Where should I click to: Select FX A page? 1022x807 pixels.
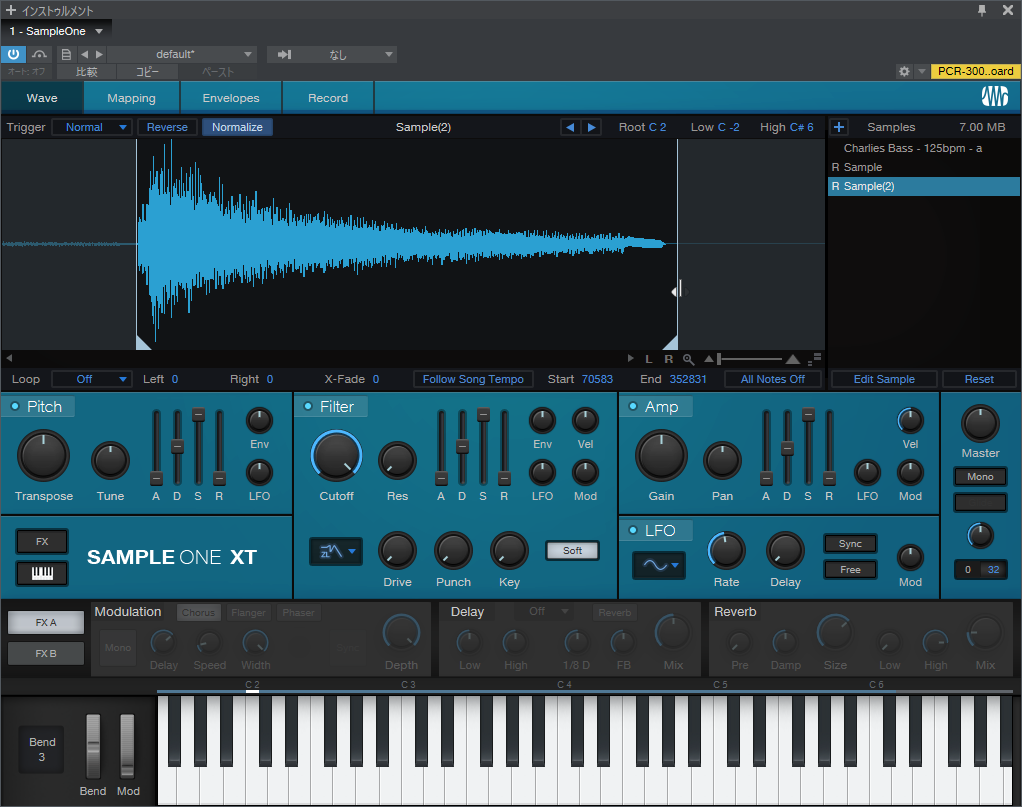click(46, 623)
